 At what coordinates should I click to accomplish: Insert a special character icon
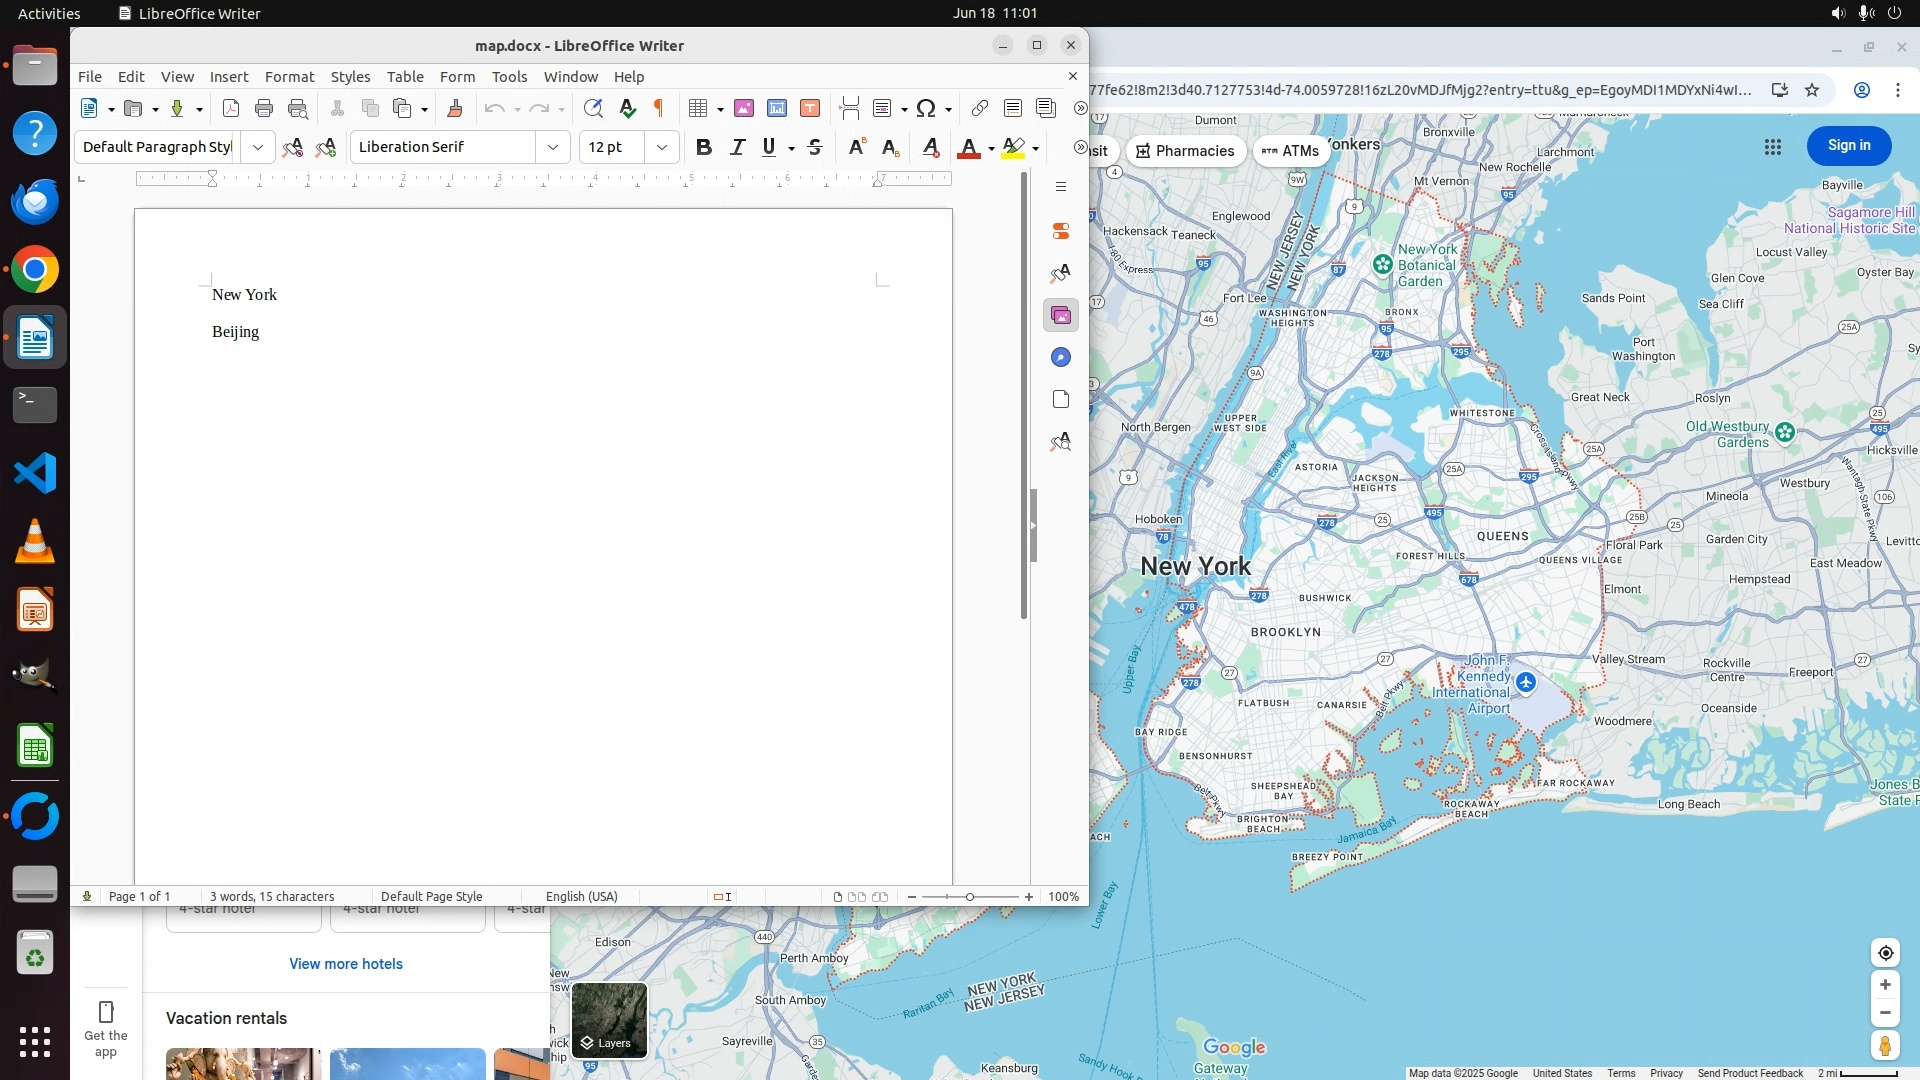926,109
